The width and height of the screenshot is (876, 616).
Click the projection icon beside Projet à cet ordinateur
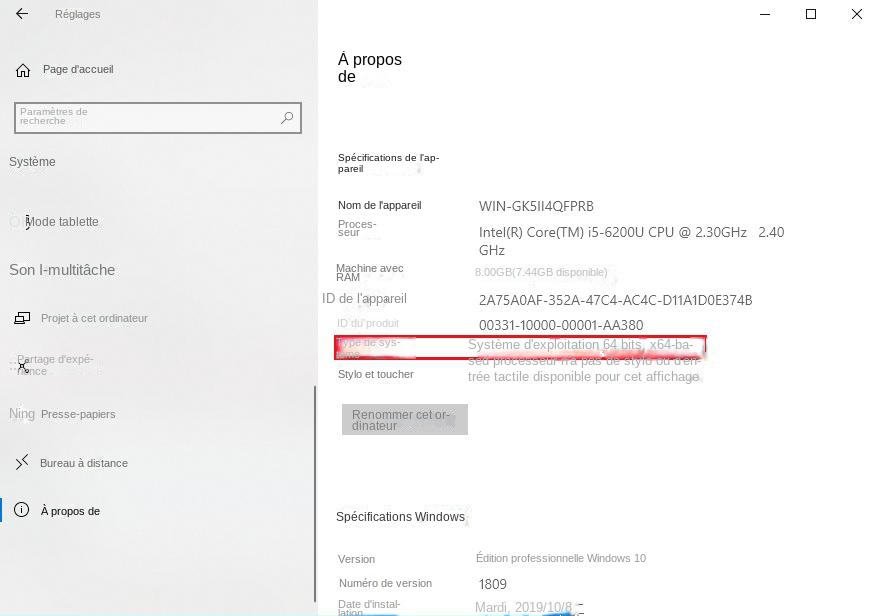tap(24, 317)
